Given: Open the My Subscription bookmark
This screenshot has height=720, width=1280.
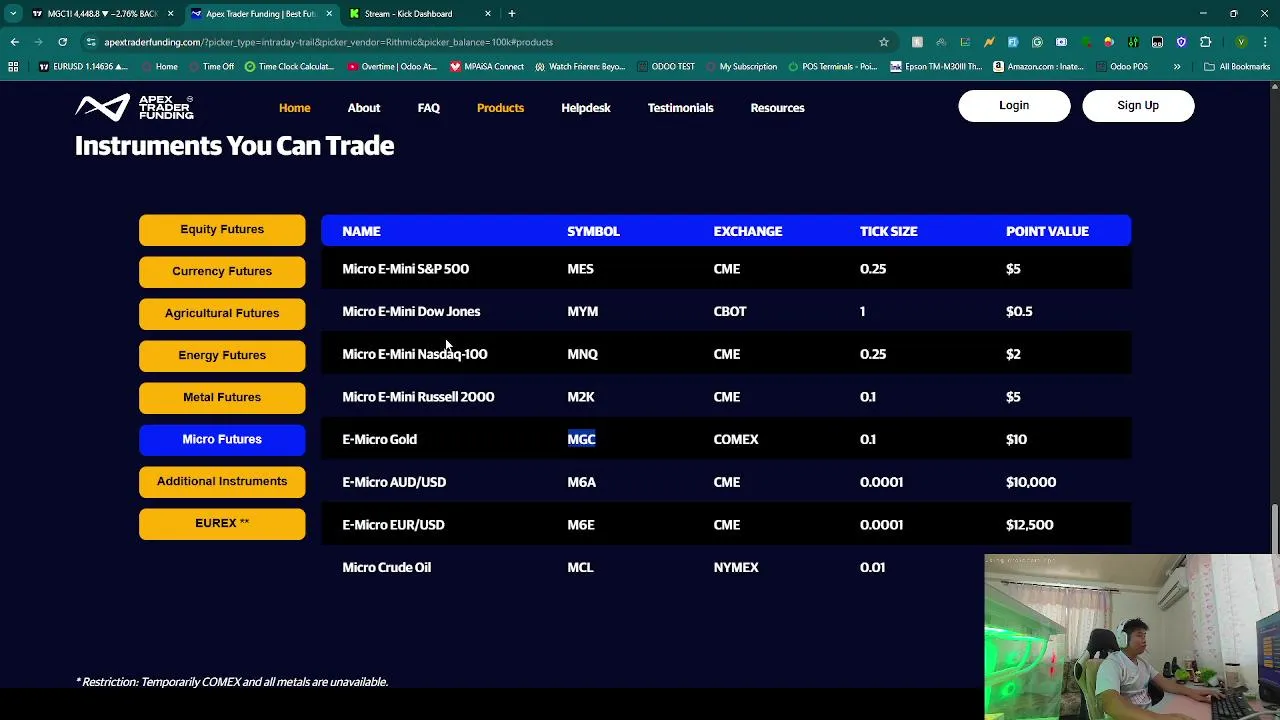Looking at the screenshot, I should tap(741, 67).
